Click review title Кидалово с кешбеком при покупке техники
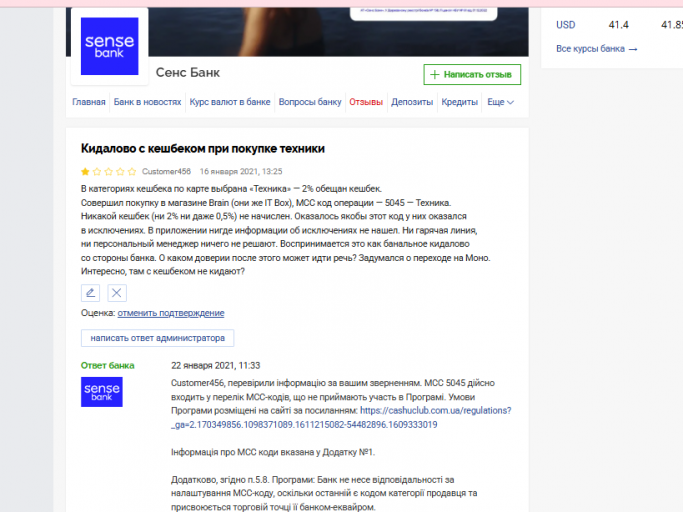Image resolution: width=683 pixels, height=512 pixels. (203, 149)
